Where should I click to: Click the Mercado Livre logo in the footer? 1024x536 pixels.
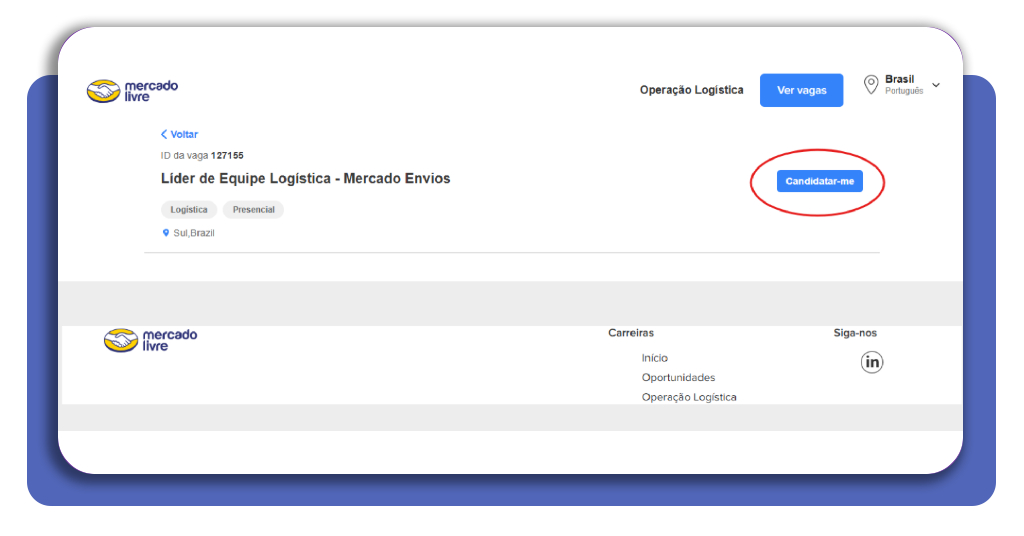tap(150, 340)
